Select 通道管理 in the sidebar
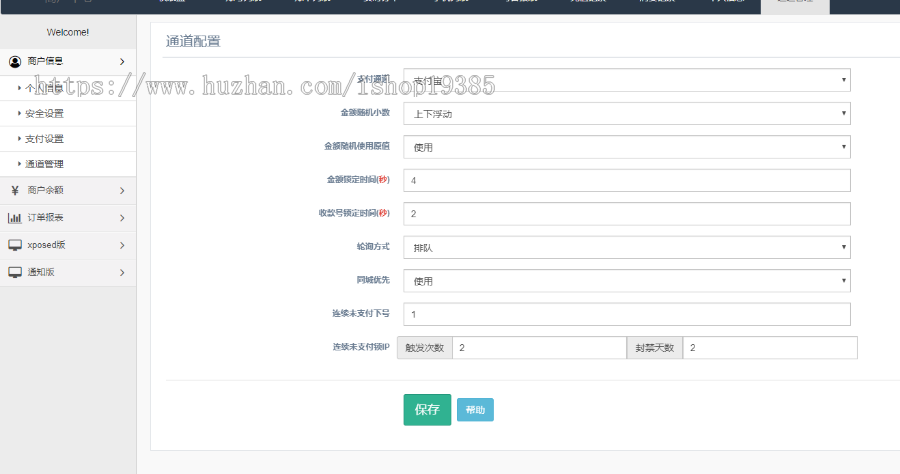This screenshot has width=900, height=474. pyautogui.click(x=68, y=164)
